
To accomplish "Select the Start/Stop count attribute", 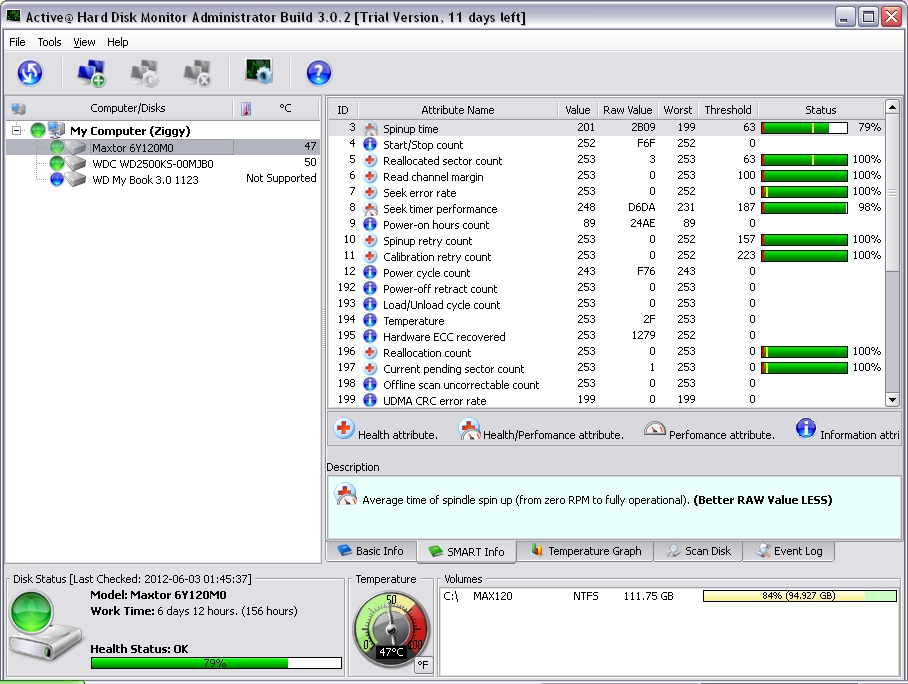I will [x=606, y=144].
